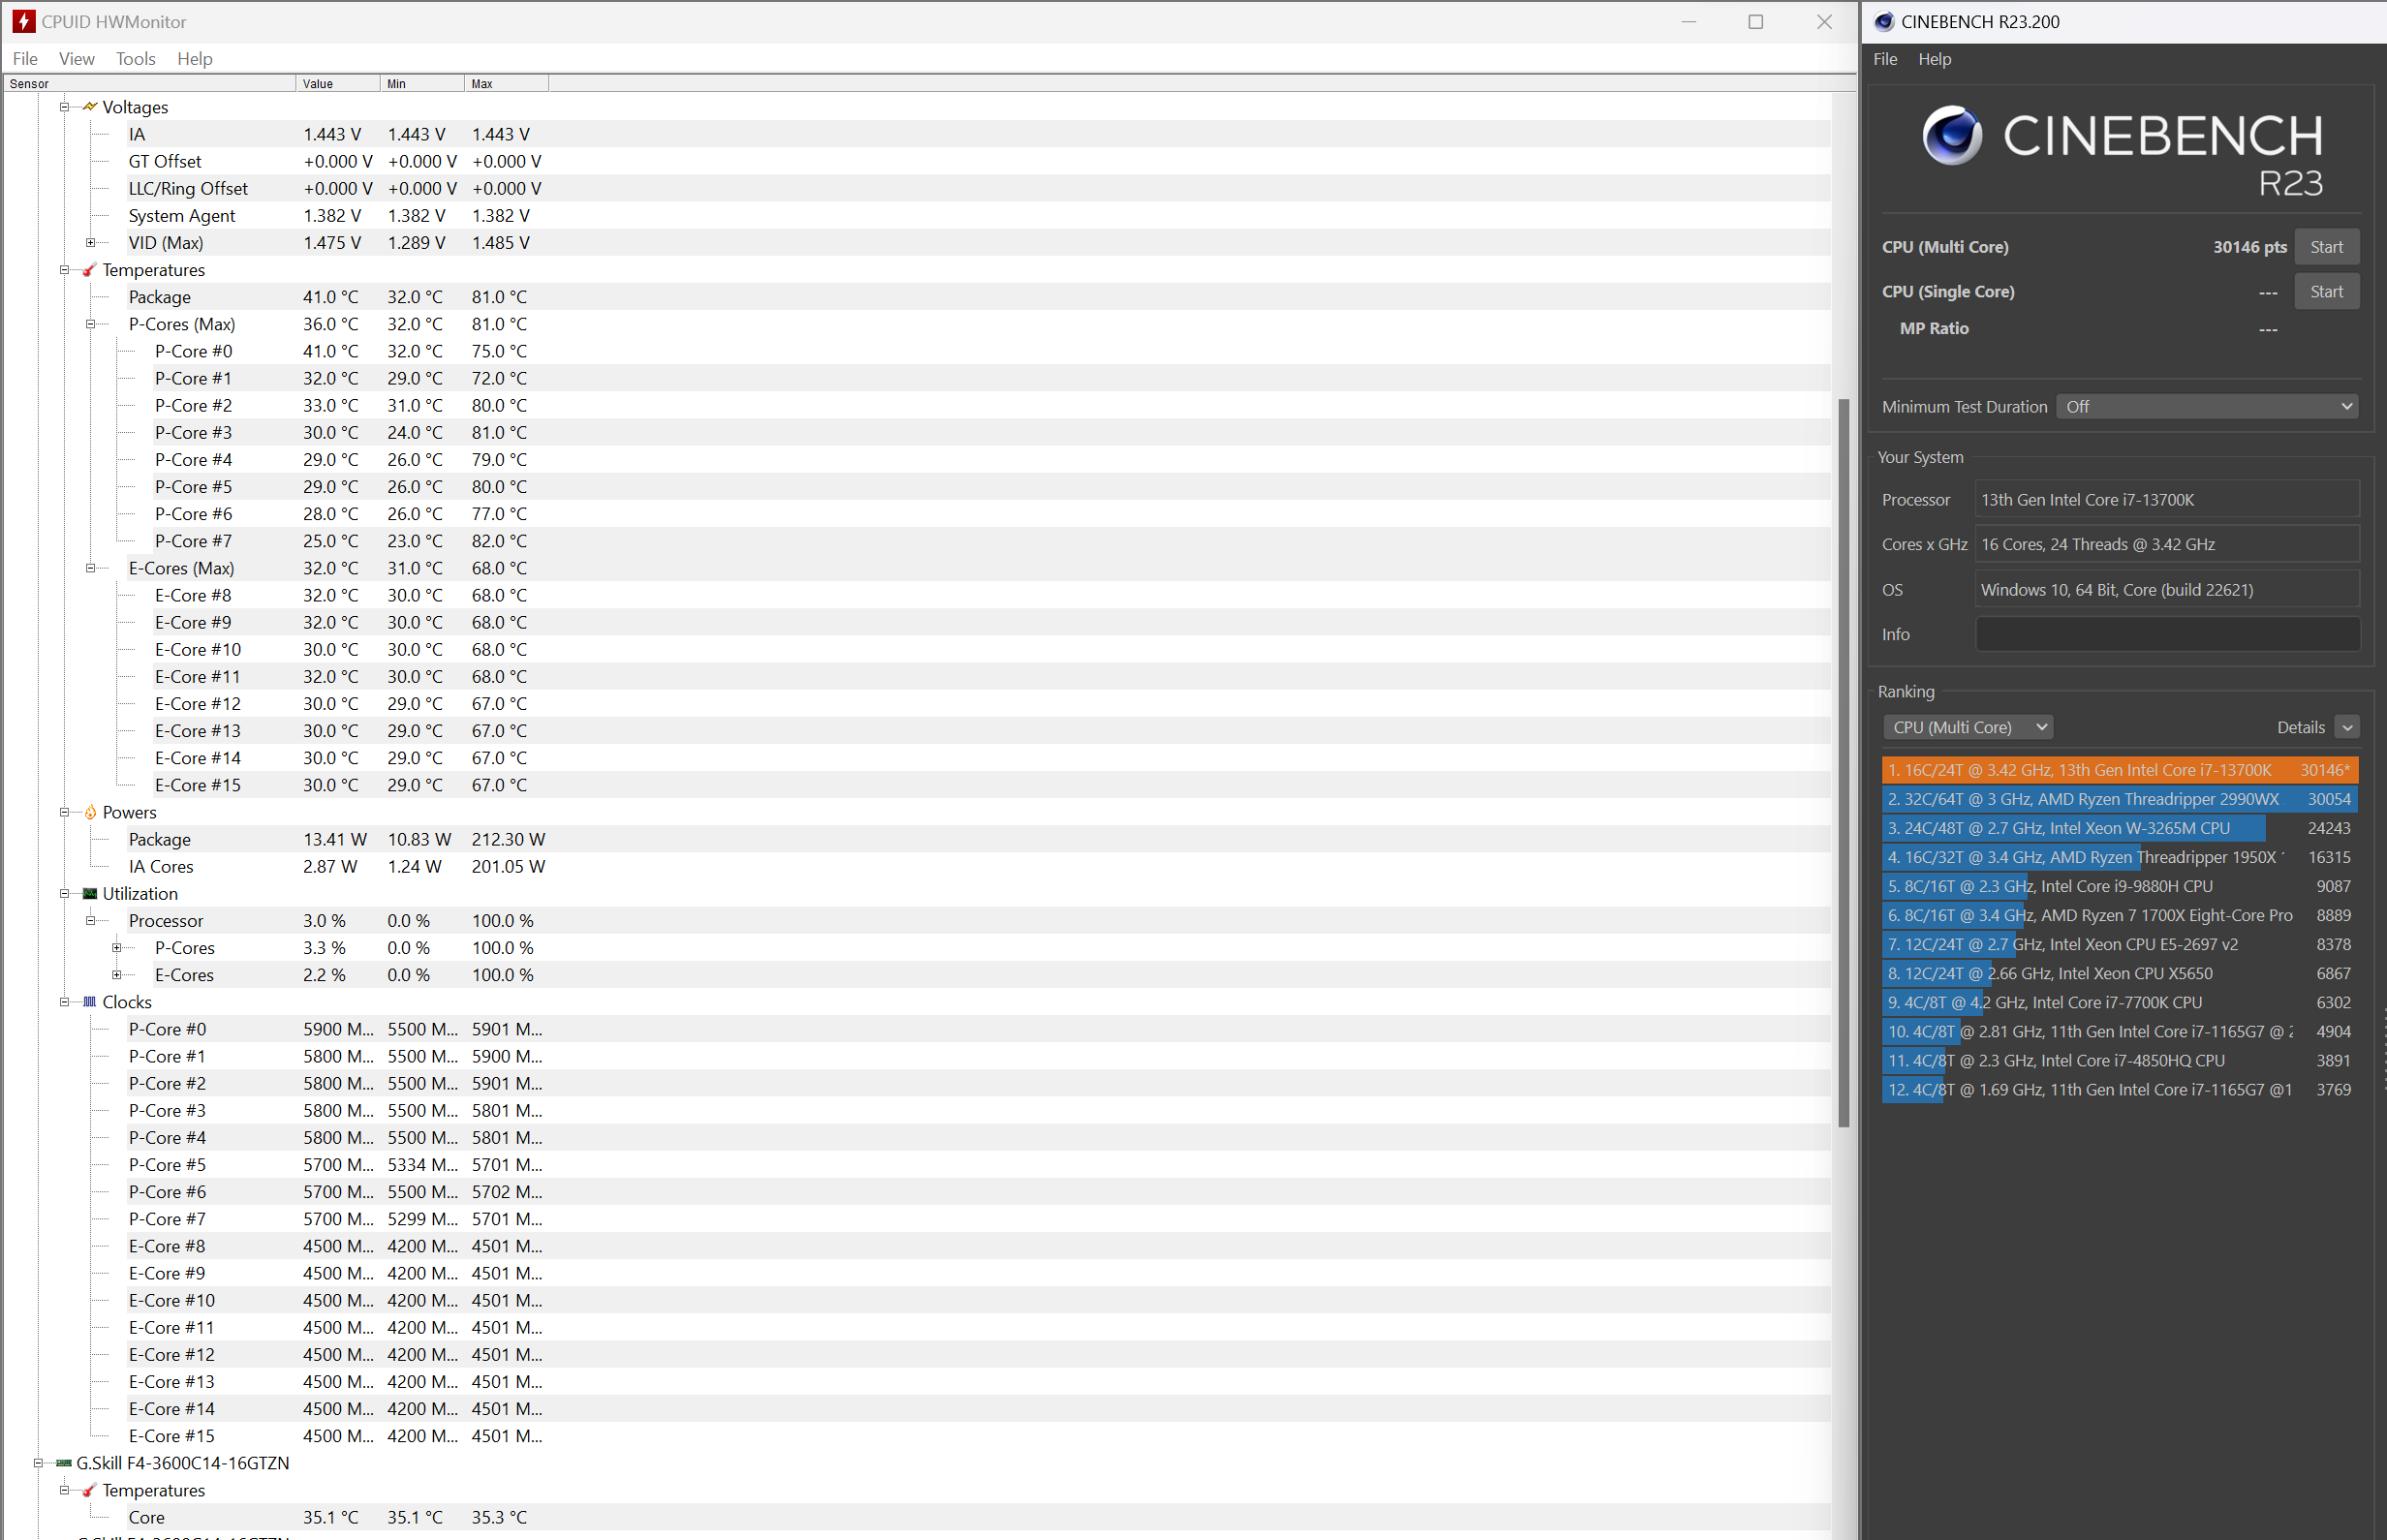Screen dimensions: 2387x1540
Task: Collapse the Utilization tree node
Action: [64, 894]
